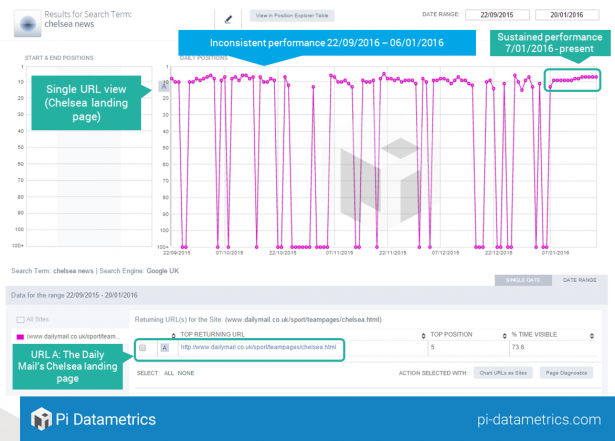615x441 pixels.
Task: Tick the checkbox for URL A row
Action: pyautogui.click(x=143, y=348)
